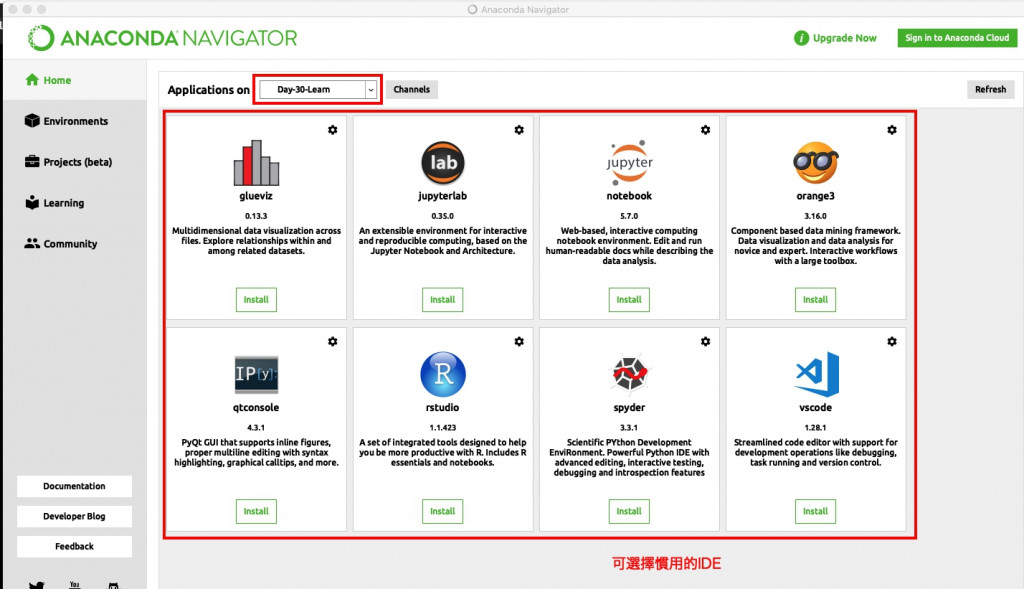Install orange3

[816, 300]
